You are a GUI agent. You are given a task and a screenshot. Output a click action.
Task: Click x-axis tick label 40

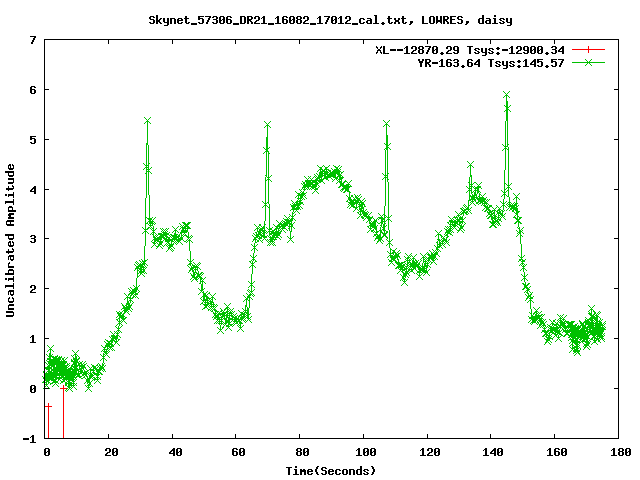pyautogui.click(x=175, y=452)
